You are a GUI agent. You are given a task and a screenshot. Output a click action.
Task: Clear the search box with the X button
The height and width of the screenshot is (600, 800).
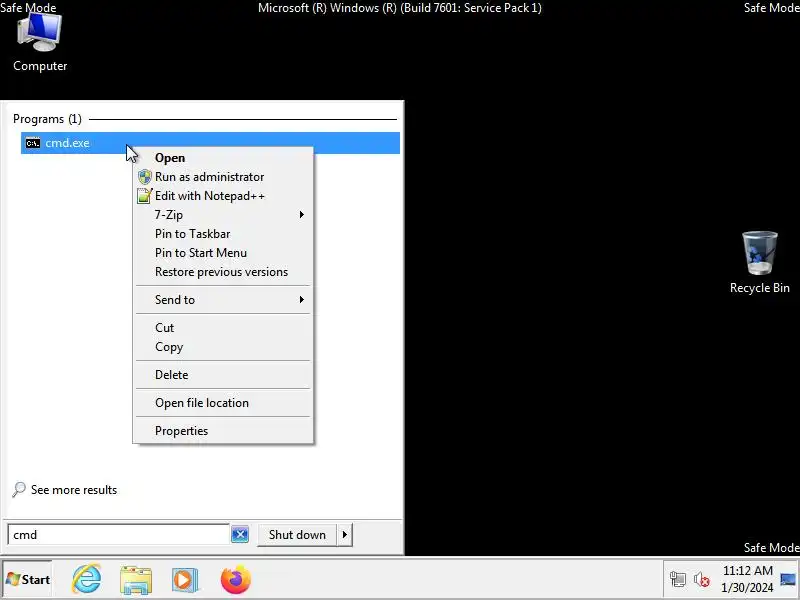pyautogui.click(x=240, y=535)
